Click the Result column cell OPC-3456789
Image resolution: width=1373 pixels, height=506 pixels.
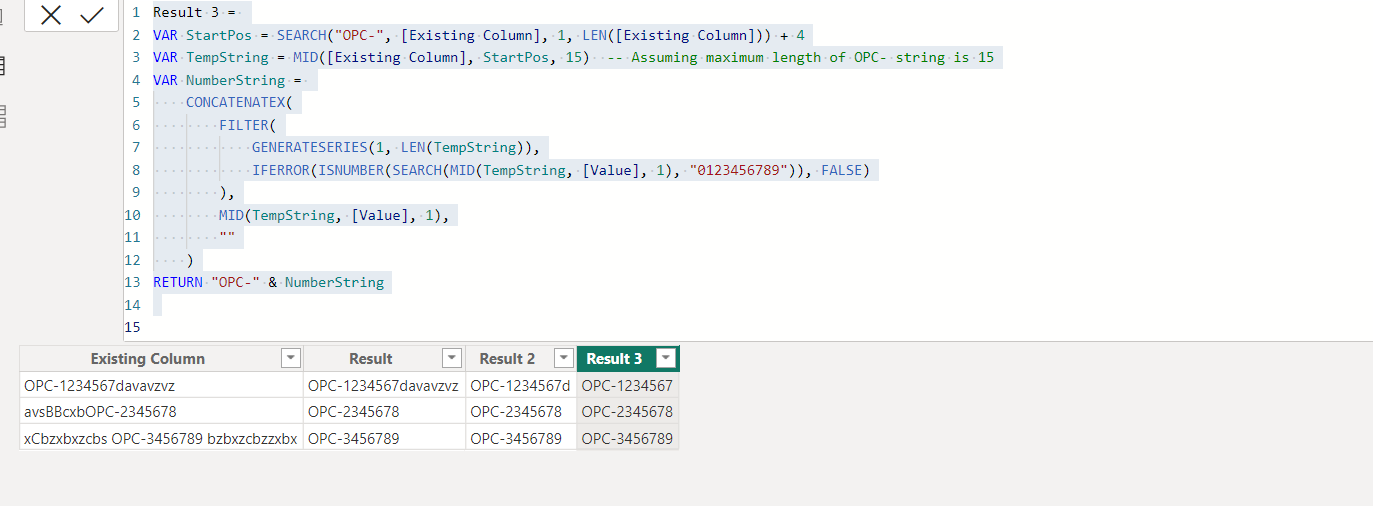pyautogui.click(x=384, y=438)
